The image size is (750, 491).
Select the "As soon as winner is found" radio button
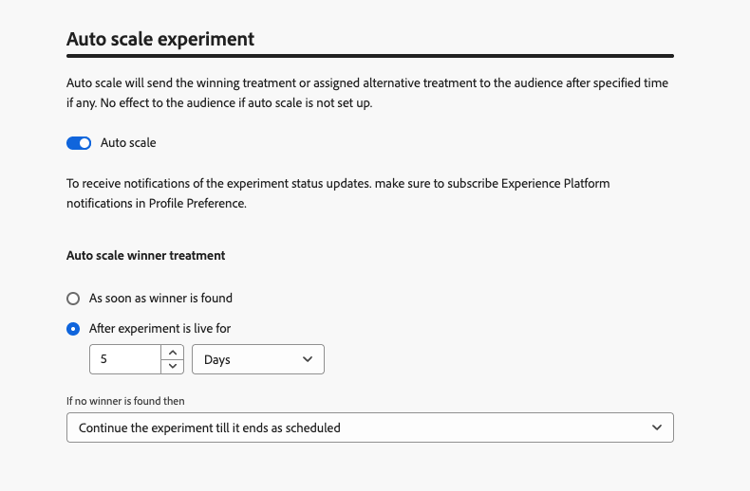(x=73, y=298)
